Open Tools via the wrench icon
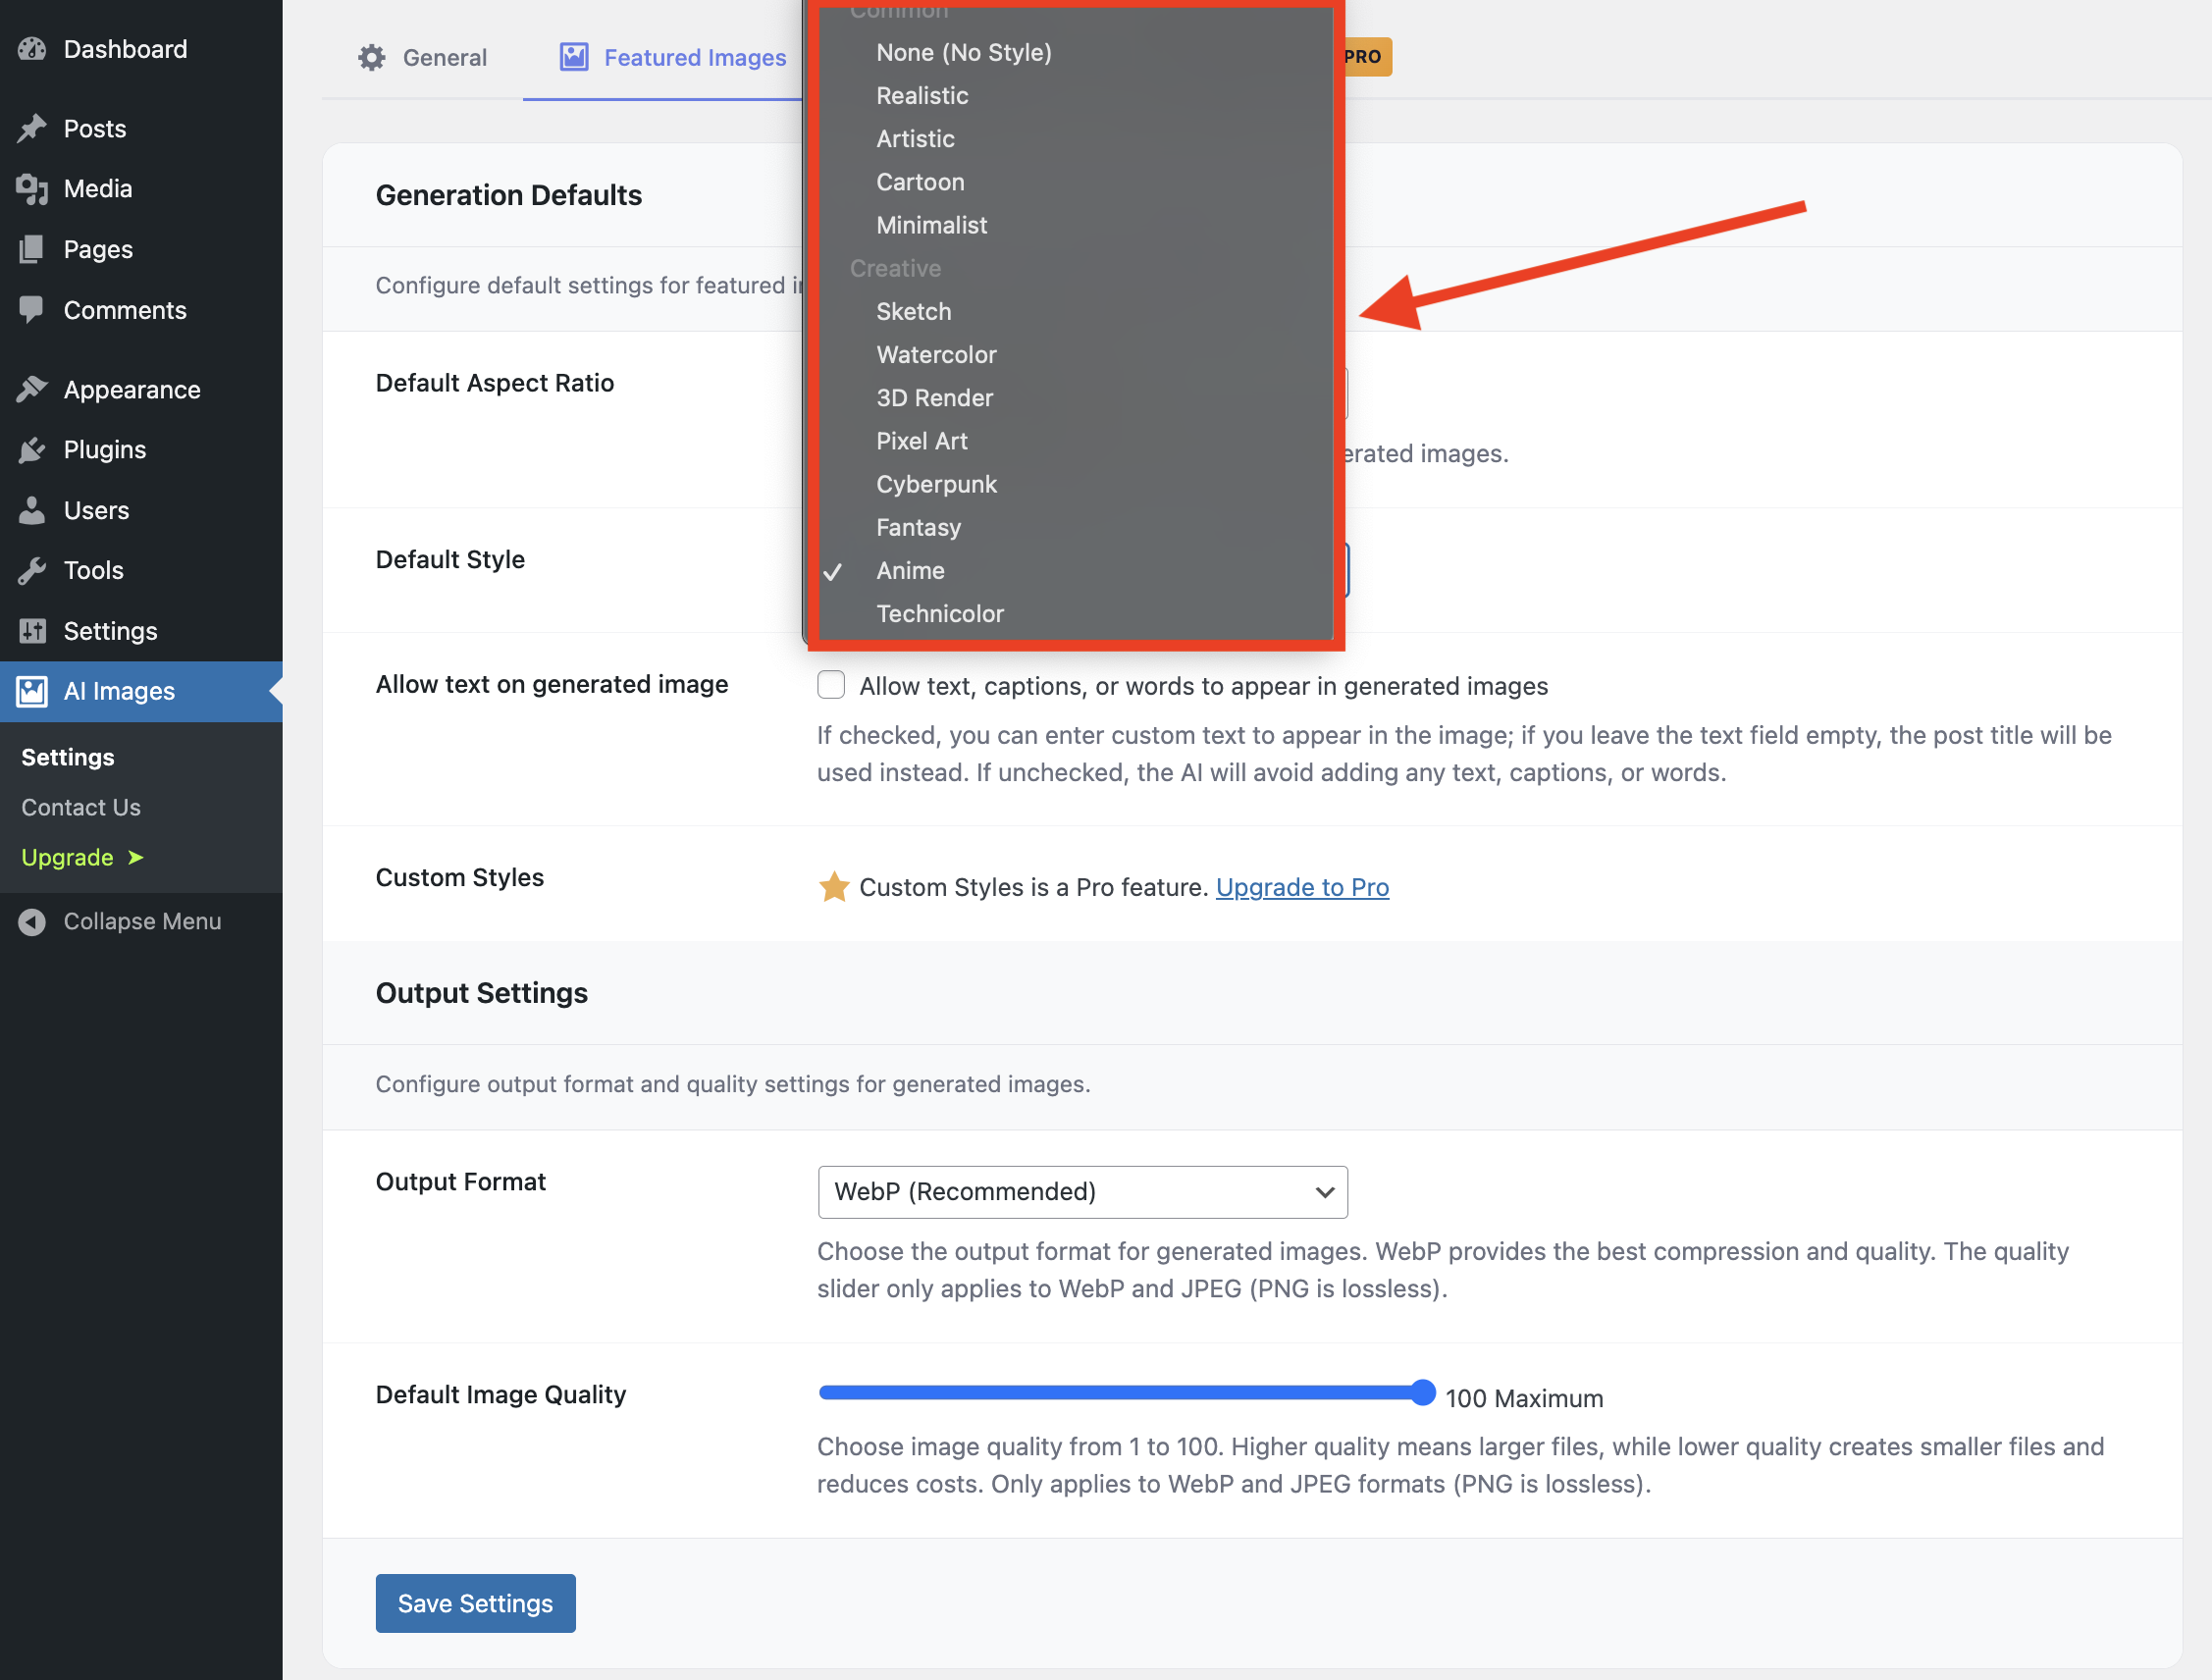 pyautogui.click(x=31, y=570)
